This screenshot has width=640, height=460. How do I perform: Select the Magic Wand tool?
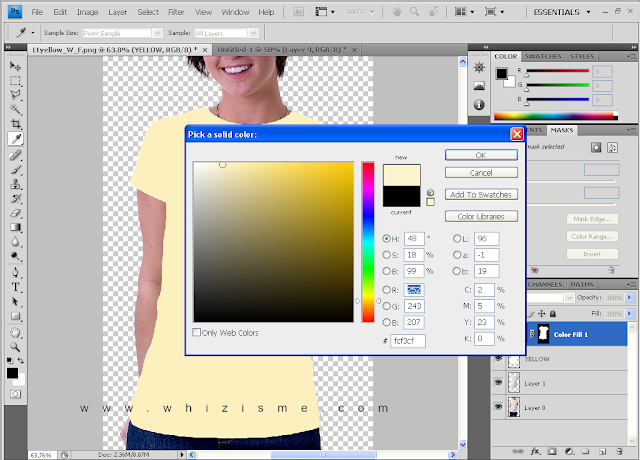coord(15,109)
